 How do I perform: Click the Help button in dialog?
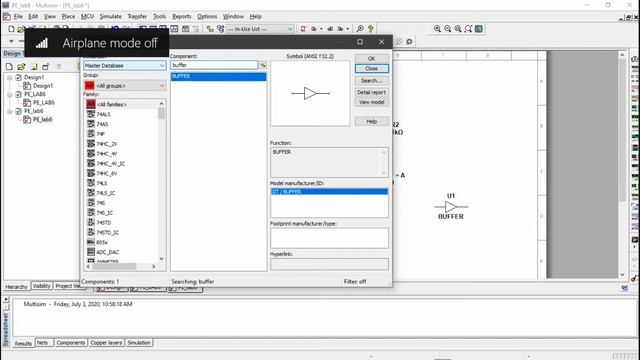[371, 121]
